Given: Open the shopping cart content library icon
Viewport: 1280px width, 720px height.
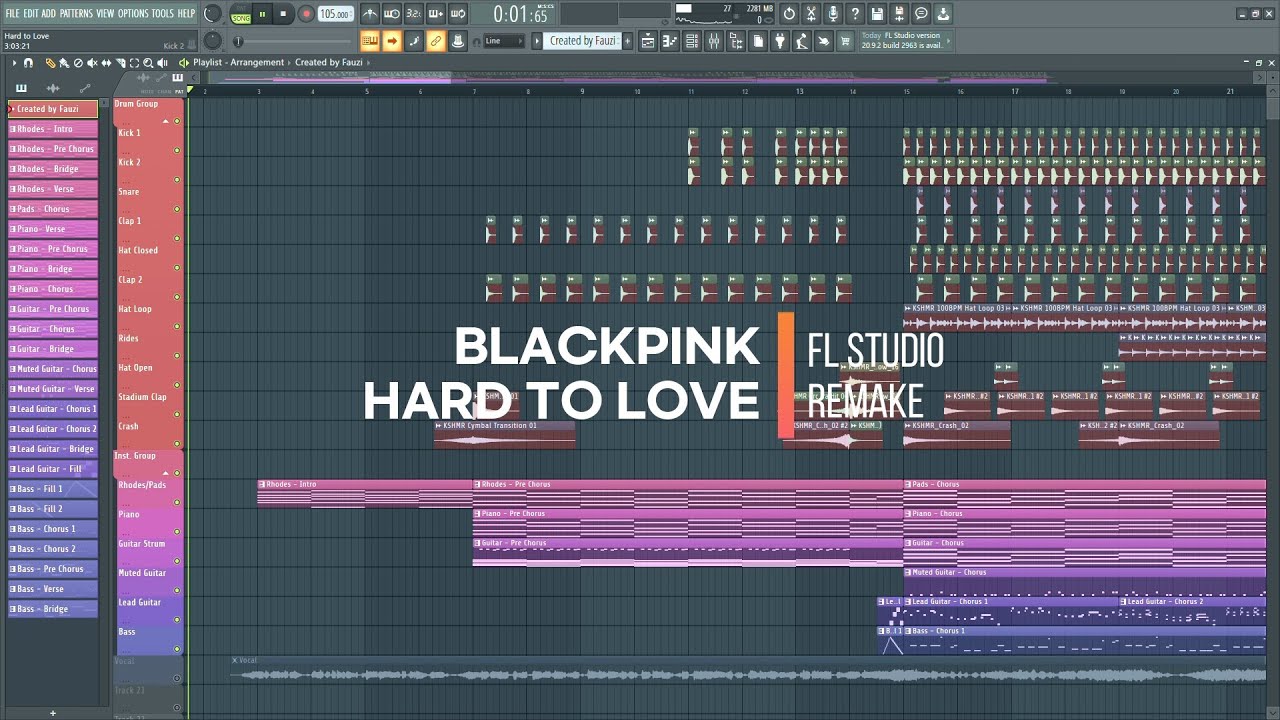Looking at the screenshot, I should 845,41.
